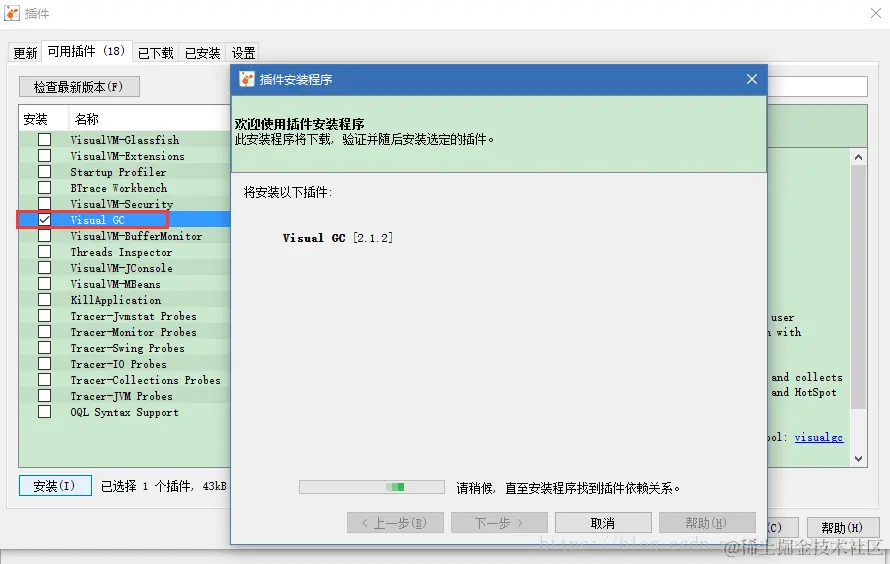Click the 下一步 button

[499, 523]
